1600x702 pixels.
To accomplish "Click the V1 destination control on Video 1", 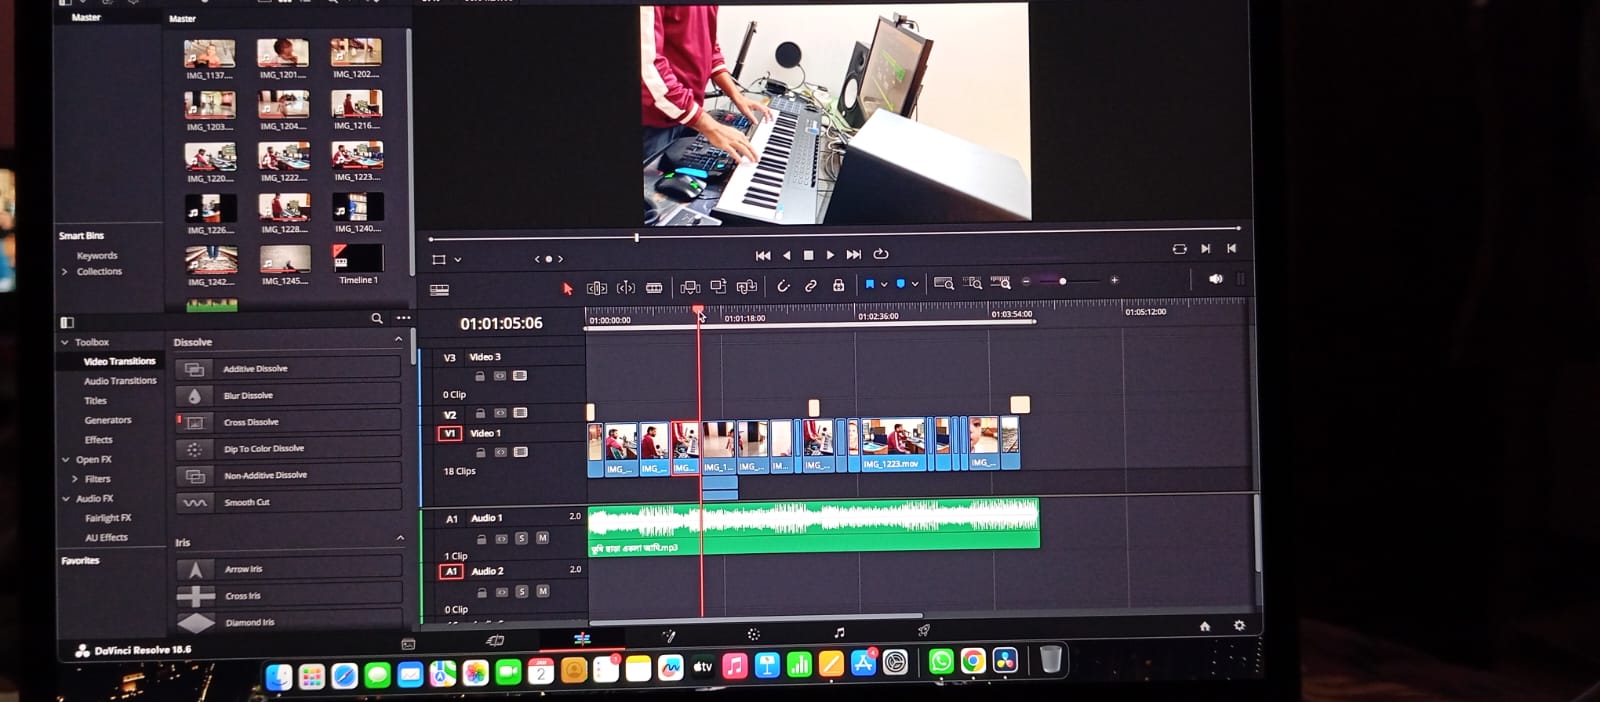I will tap(450, 433).
